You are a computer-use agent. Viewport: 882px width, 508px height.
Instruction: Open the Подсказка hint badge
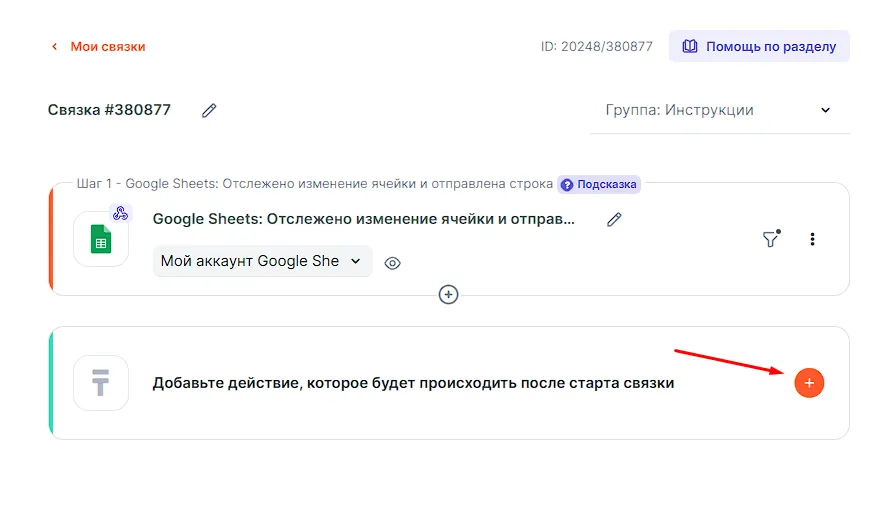[598, 184]
